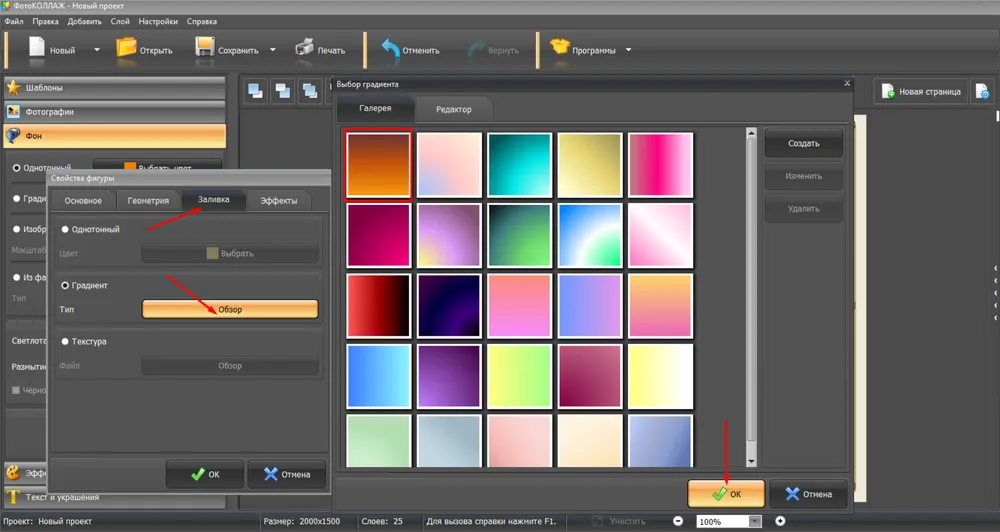Screen dimensions: 1000x532
Task: Click the Новый document icon
Action: [x=38, y=49]
